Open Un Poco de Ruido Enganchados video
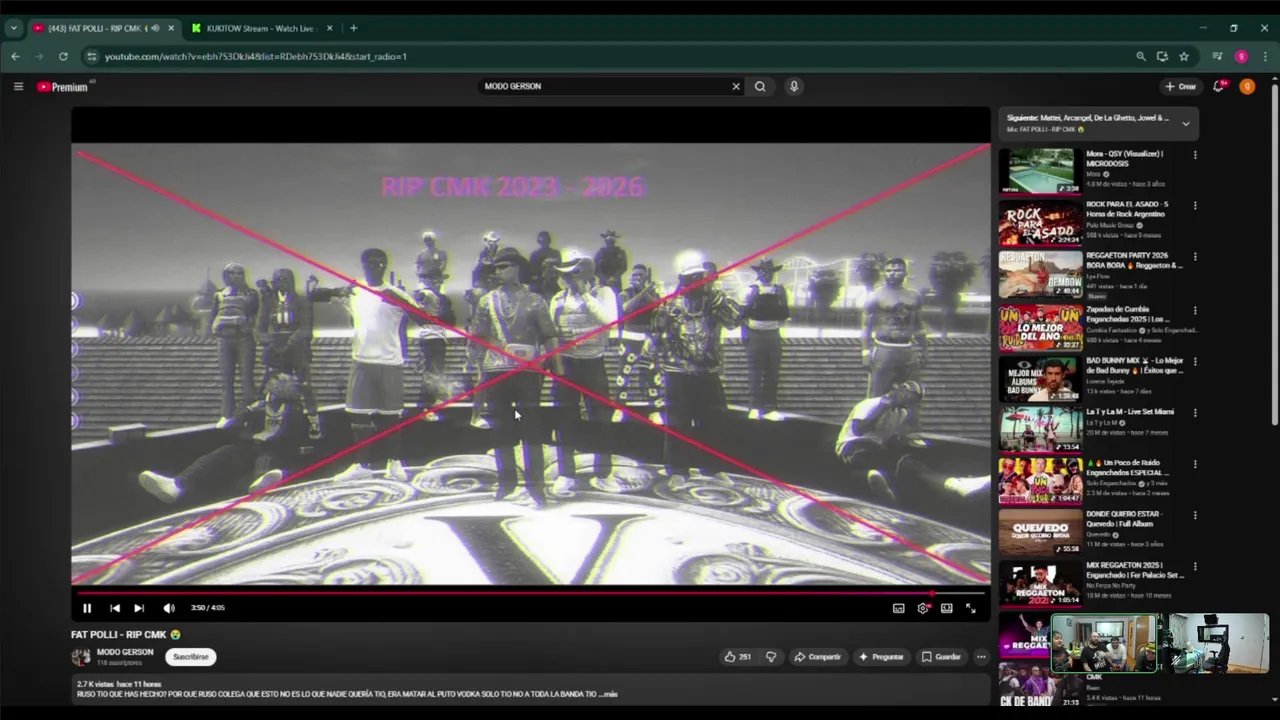Screen dimensions: 1280x720 pos(1040,481)
